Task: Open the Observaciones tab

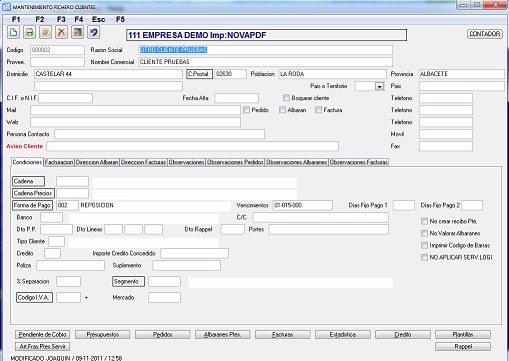Action: [186, 162]
